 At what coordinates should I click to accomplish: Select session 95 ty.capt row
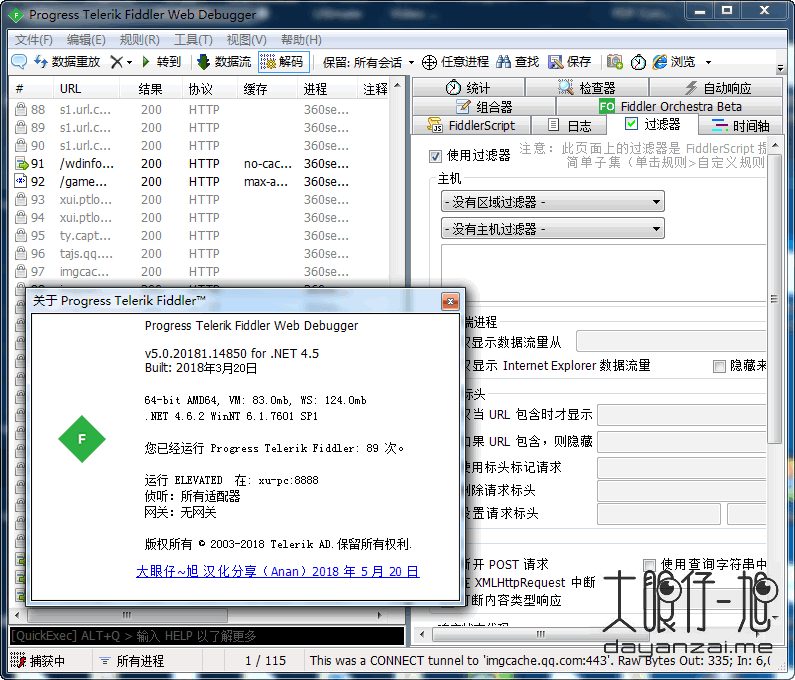click(x=201, y=236)
